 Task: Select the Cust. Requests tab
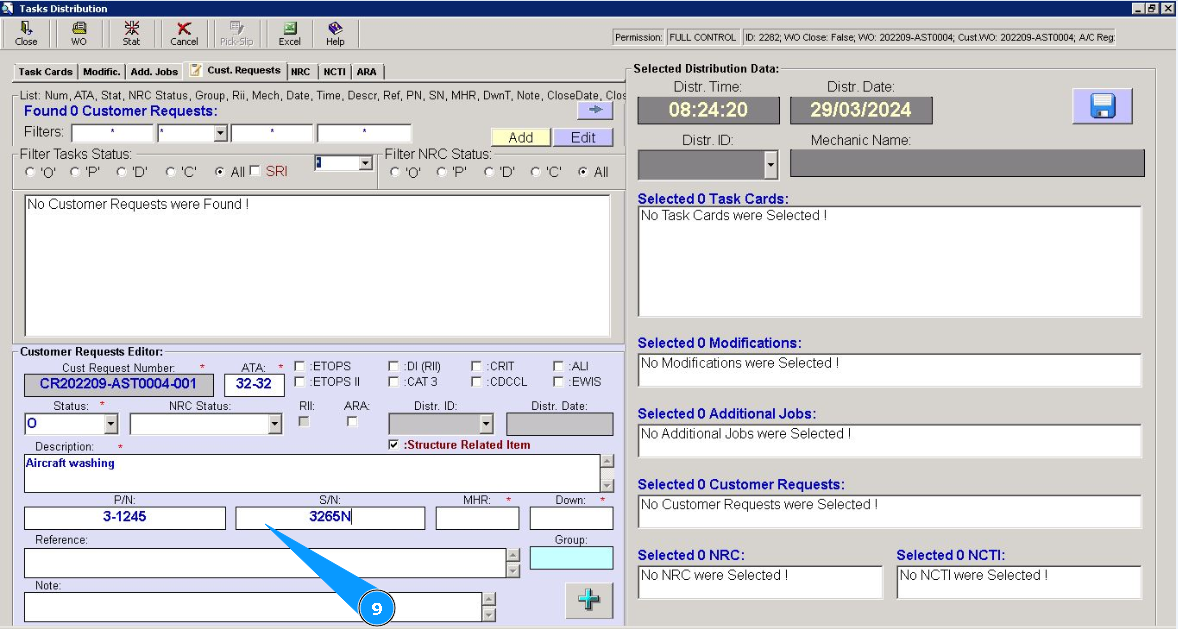pyautogui.click(x=235, y=70)
